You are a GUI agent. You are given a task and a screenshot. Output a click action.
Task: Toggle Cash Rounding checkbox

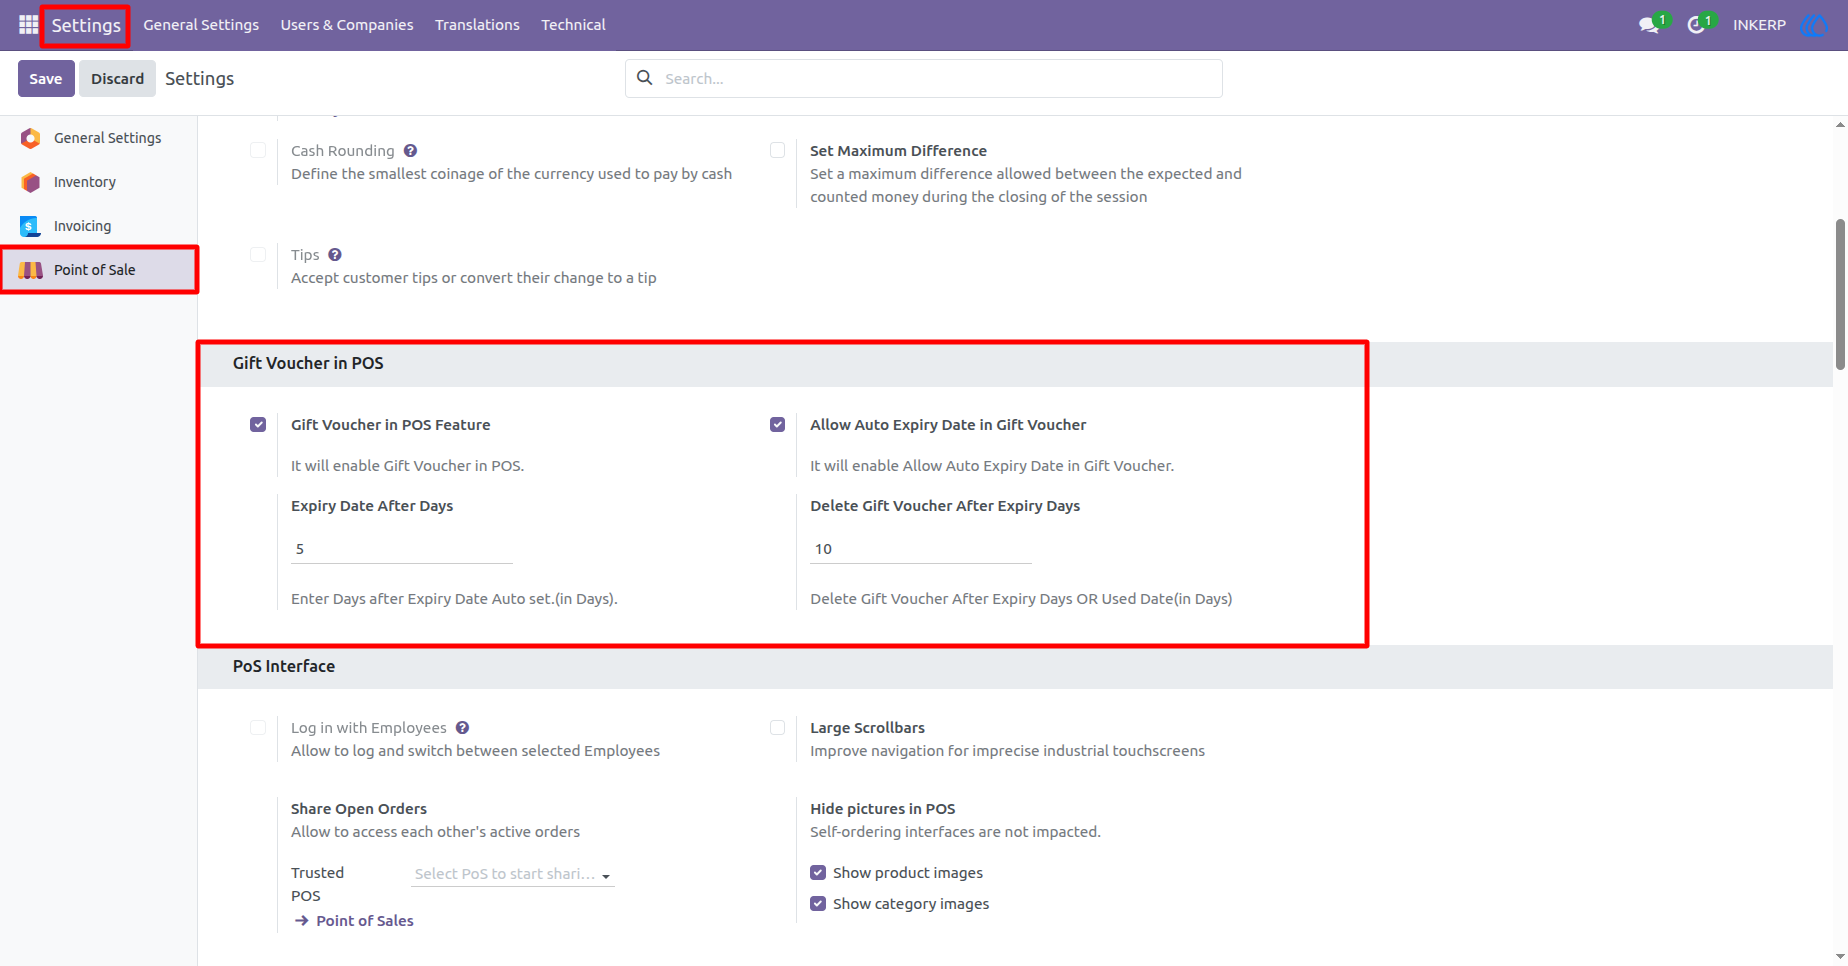point(258,151)
